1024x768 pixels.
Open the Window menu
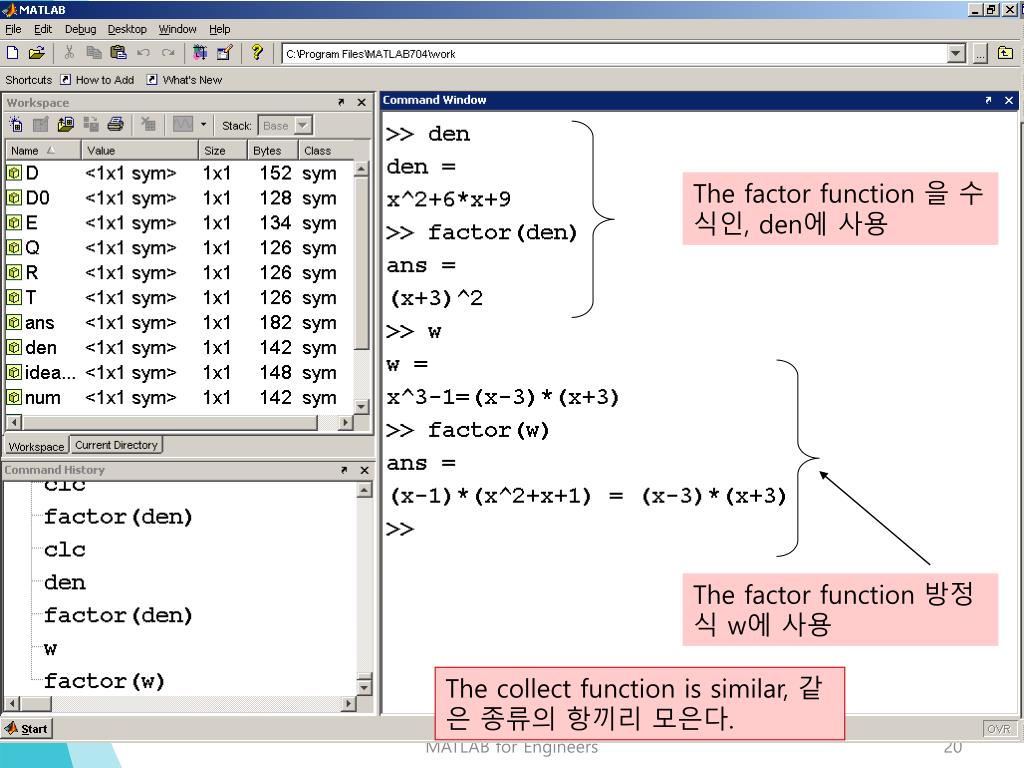(177, 29)
